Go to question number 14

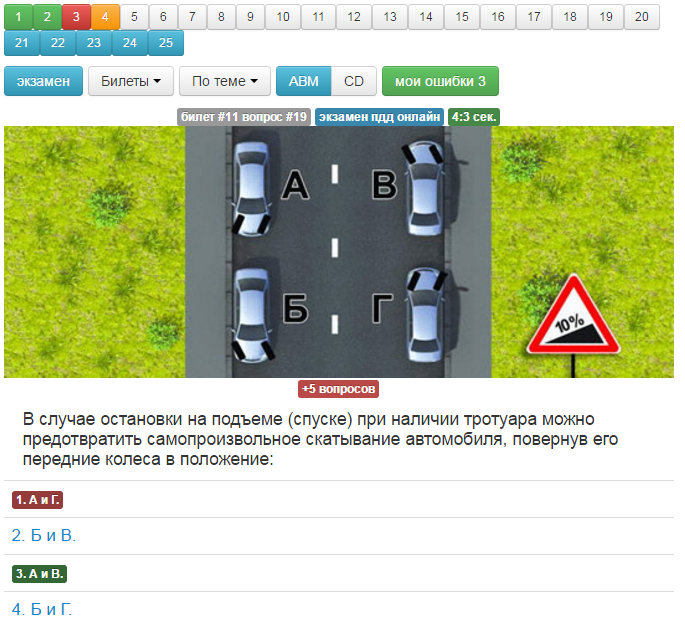click(x=426, y=17)
